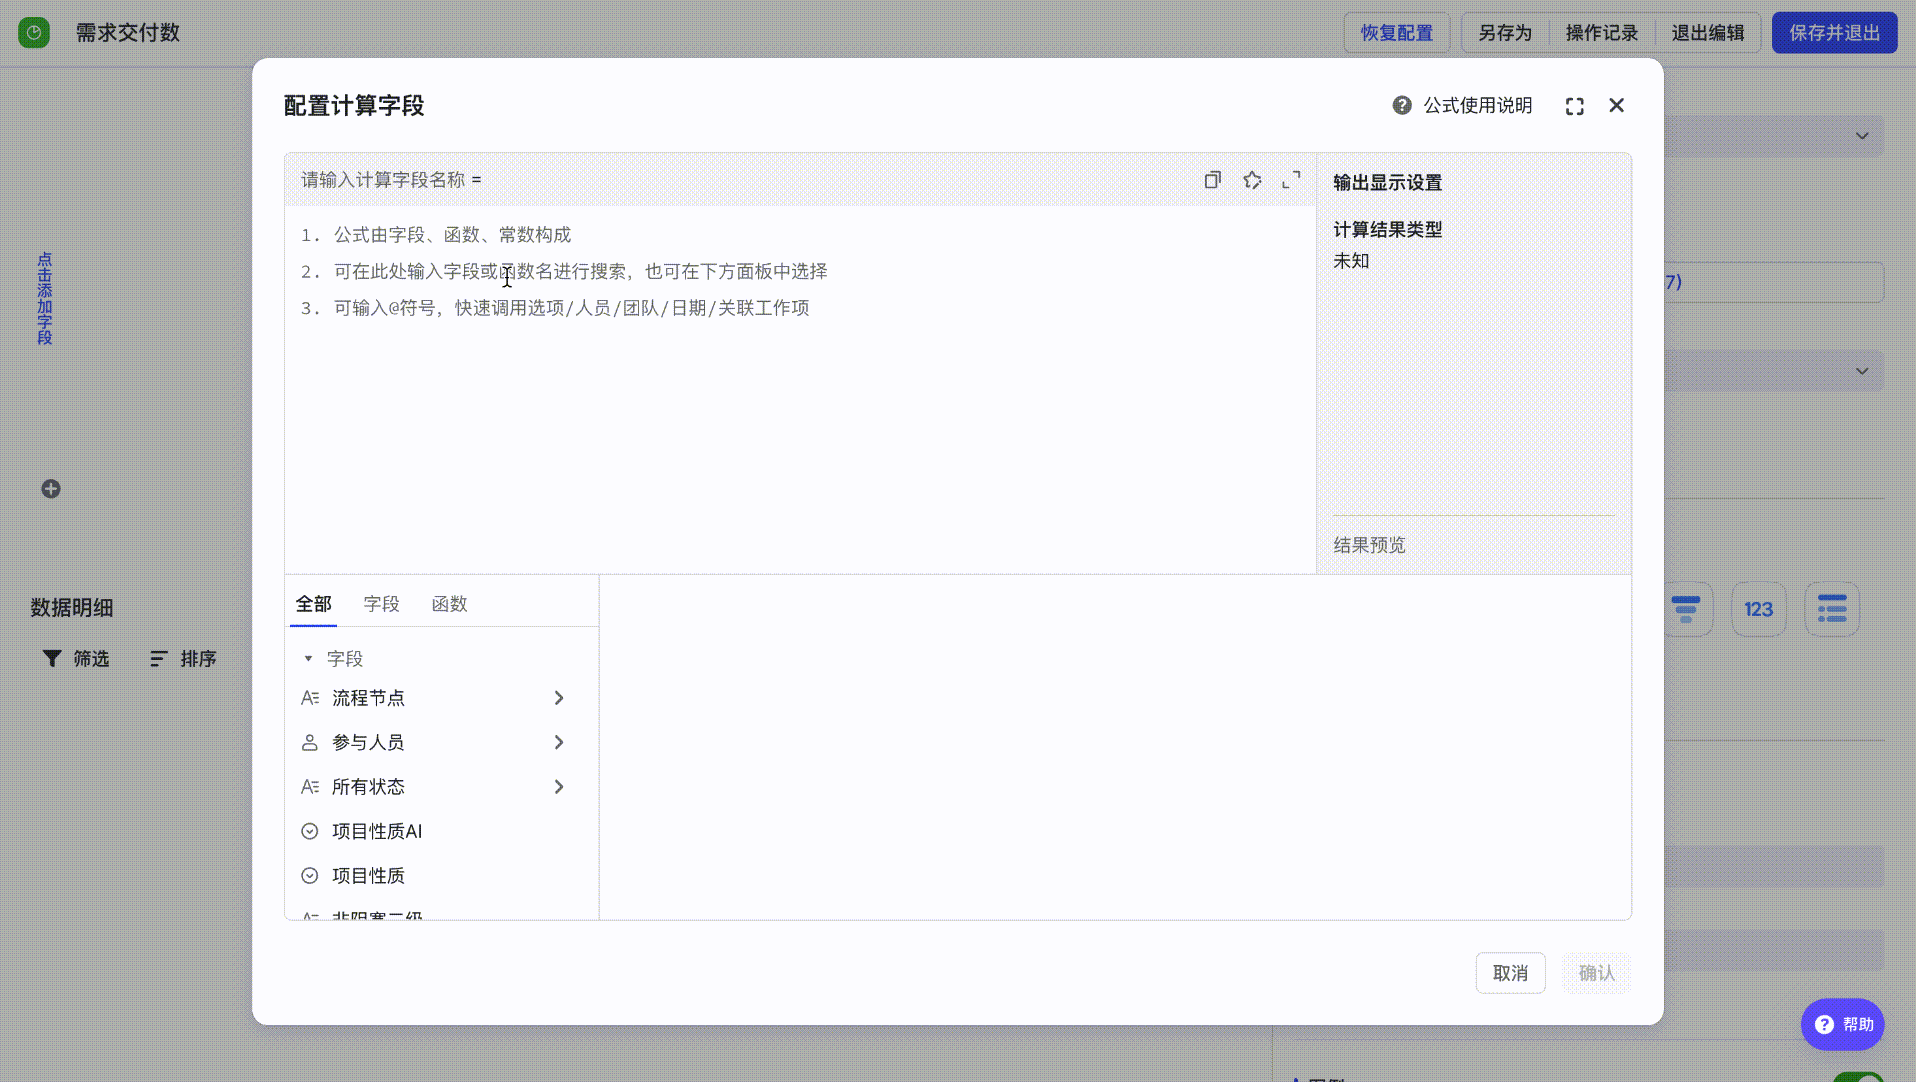This screenshot has width=1916, height=1082.
Task: Collapse the 字段 tree group
Action: (308, 659)
